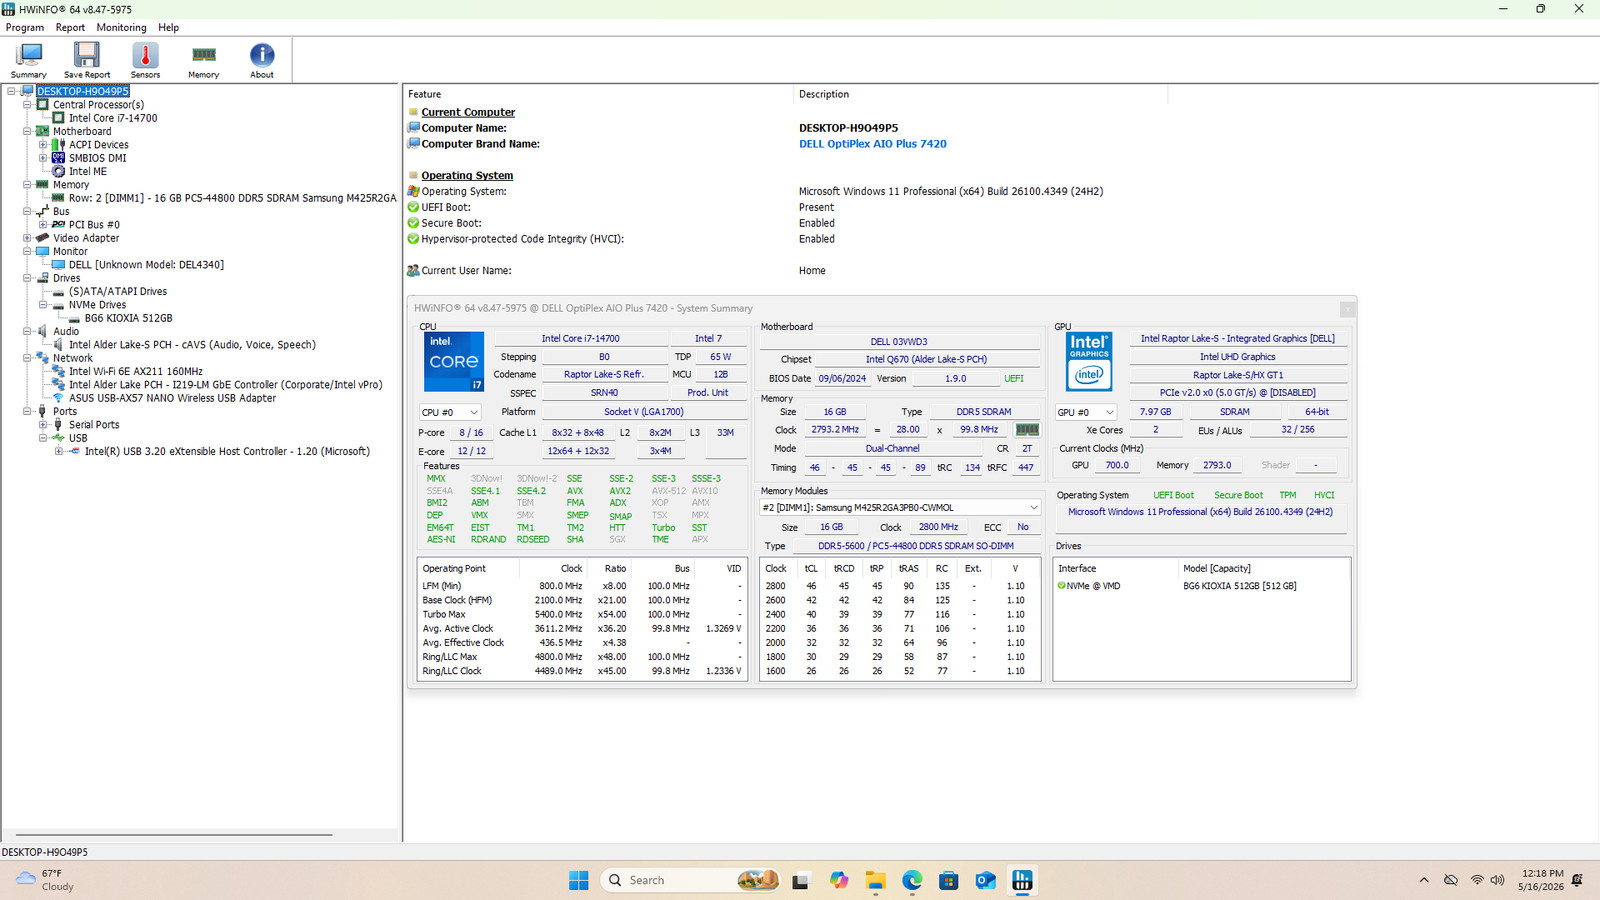Open Windows Start button on taskbar
This screenshot has width=1600, height=900.
579,880
